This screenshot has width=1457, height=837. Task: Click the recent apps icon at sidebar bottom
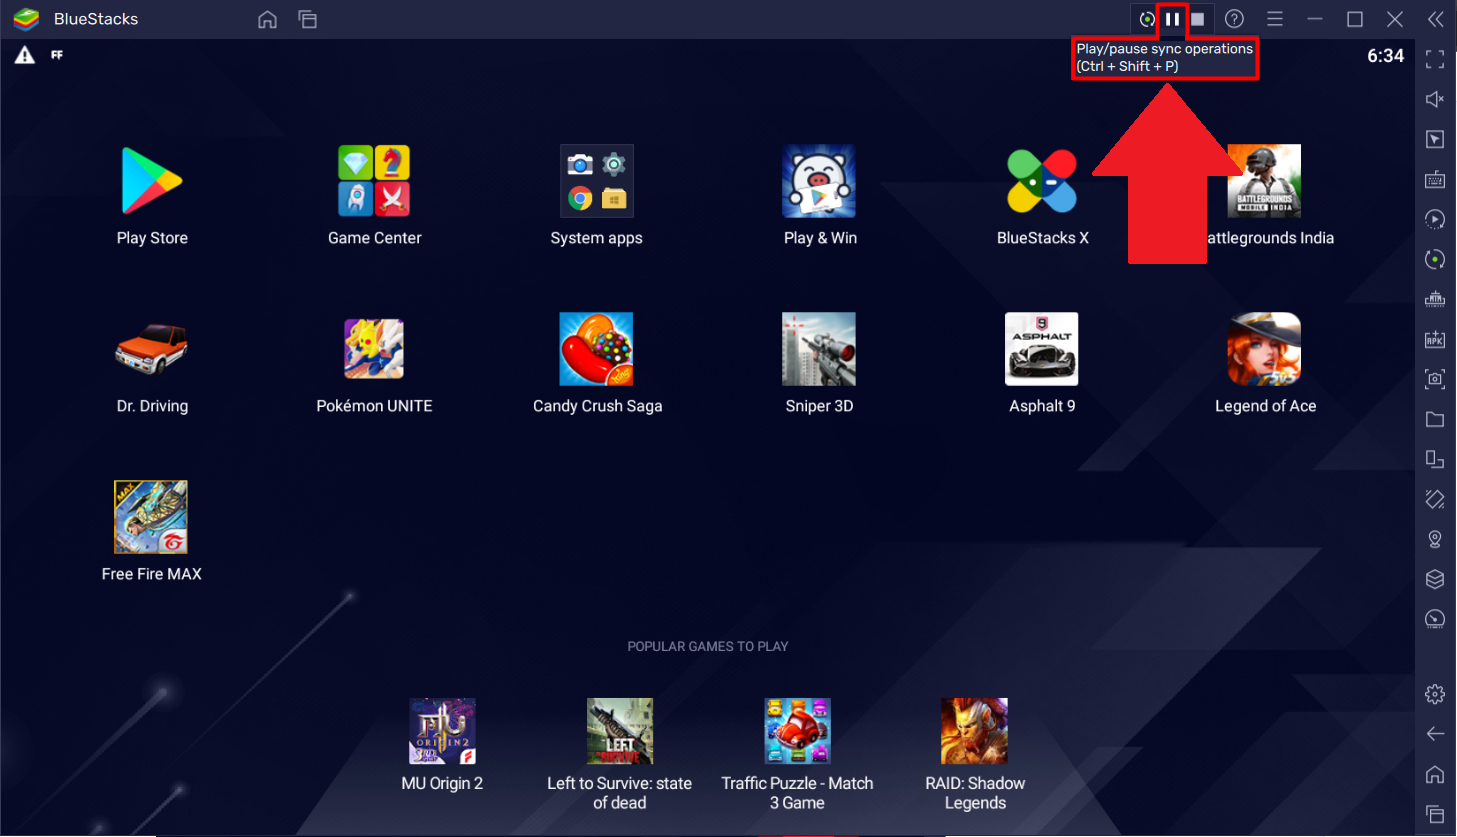click(x=1435, y=814)
